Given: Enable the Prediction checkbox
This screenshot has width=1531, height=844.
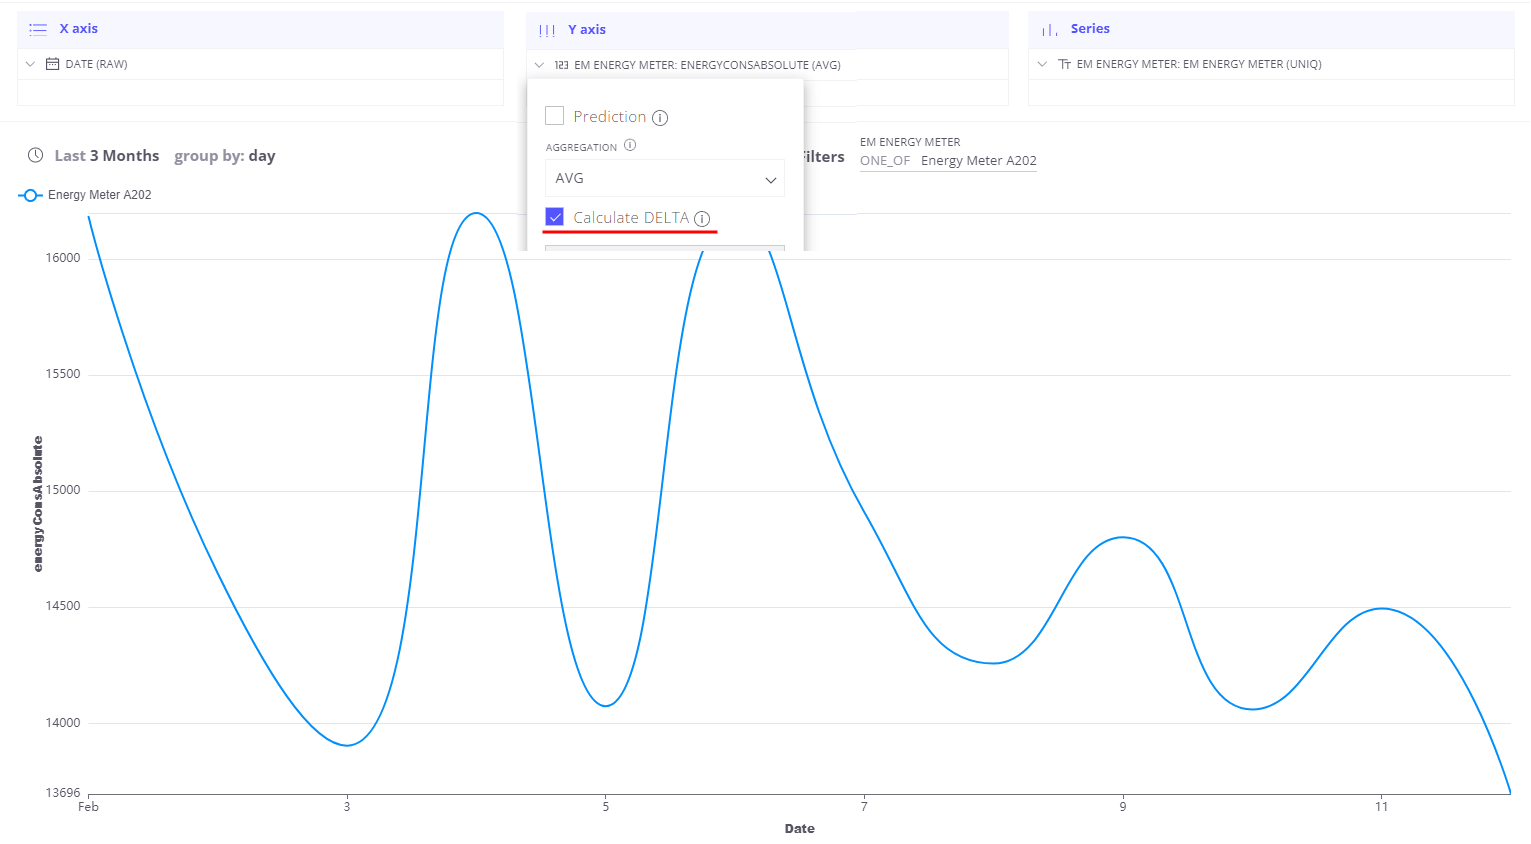Looking at the screenshot, I should (555, 116).
